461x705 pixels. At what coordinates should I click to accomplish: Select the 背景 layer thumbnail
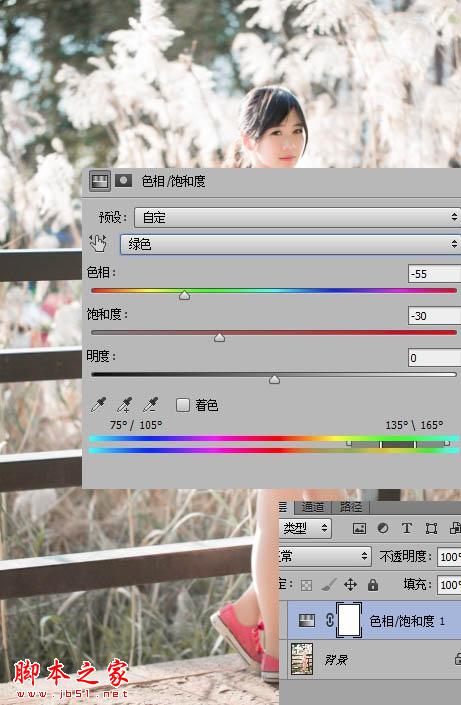302,659
